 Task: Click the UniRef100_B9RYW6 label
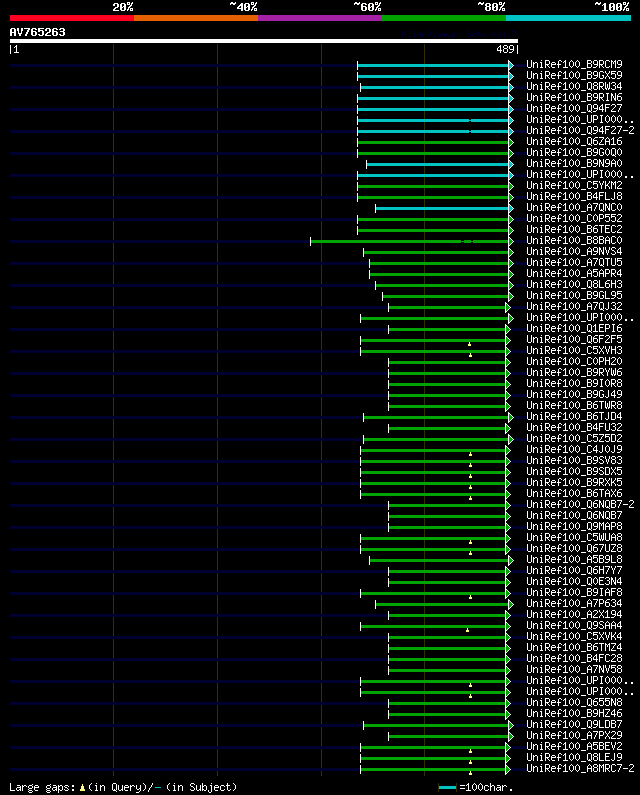[574, 373]
